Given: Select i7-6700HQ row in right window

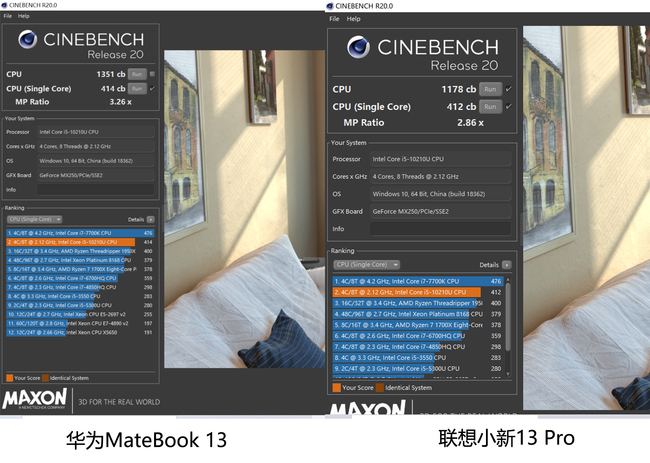Looking at the screenshot, I should coord(418,336).
